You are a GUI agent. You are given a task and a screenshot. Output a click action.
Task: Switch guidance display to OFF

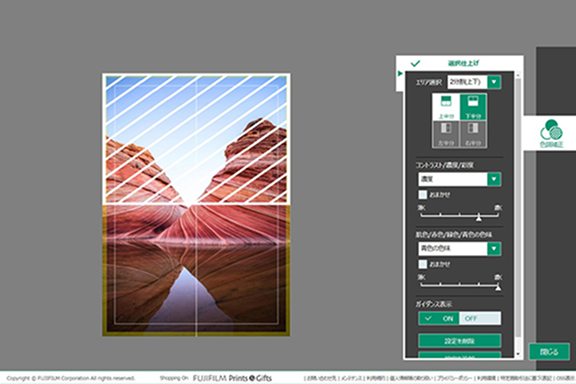point(480,319)
